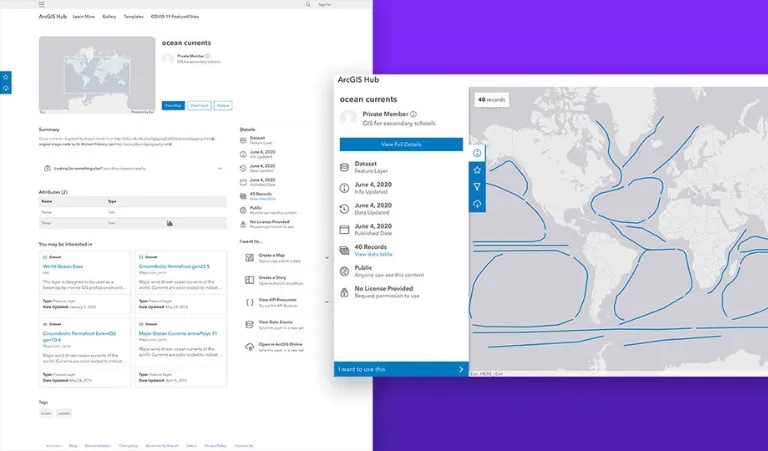
Task: Click the cloud download icon on the left edge tab
Action: click(5, 89)
